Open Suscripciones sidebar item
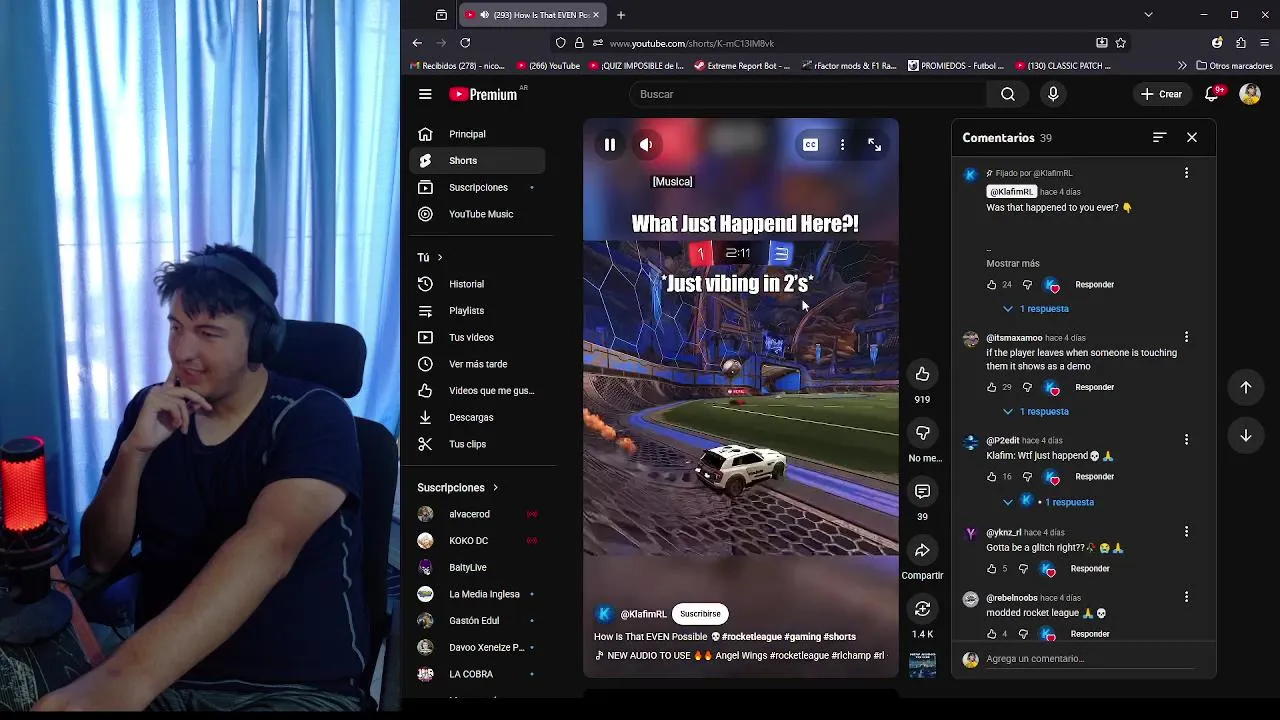The height and width of the screenshot is (720, 1280). tap(477, 188)
